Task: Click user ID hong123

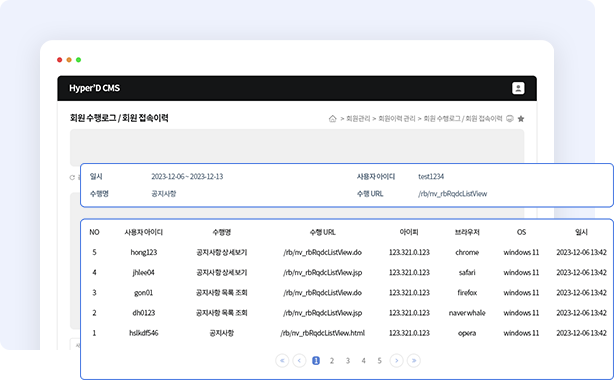Action: coord(144,252)
